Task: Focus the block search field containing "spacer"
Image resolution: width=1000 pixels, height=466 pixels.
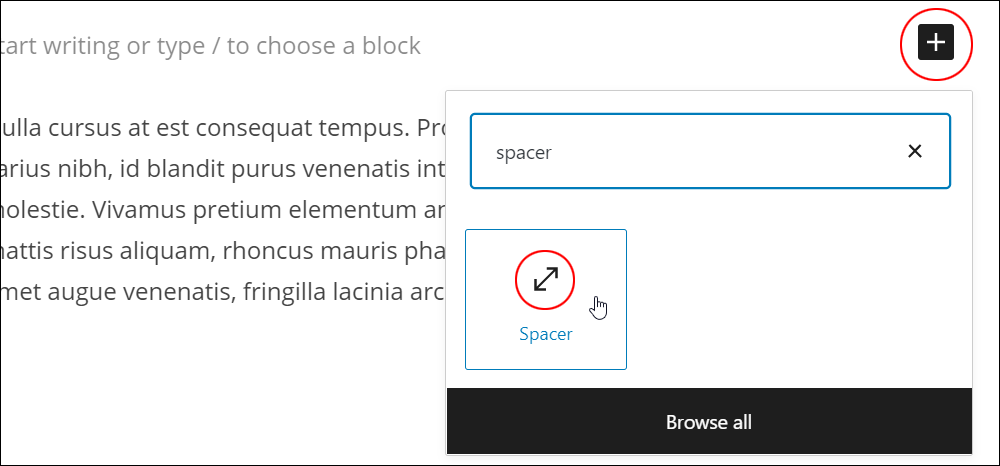Action: tap(710, 151)
